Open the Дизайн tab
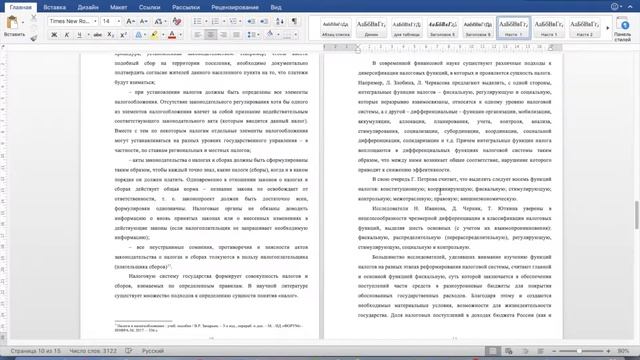This screenshot has height=360, width=640. pyautogui.click(x=88, y=7)
